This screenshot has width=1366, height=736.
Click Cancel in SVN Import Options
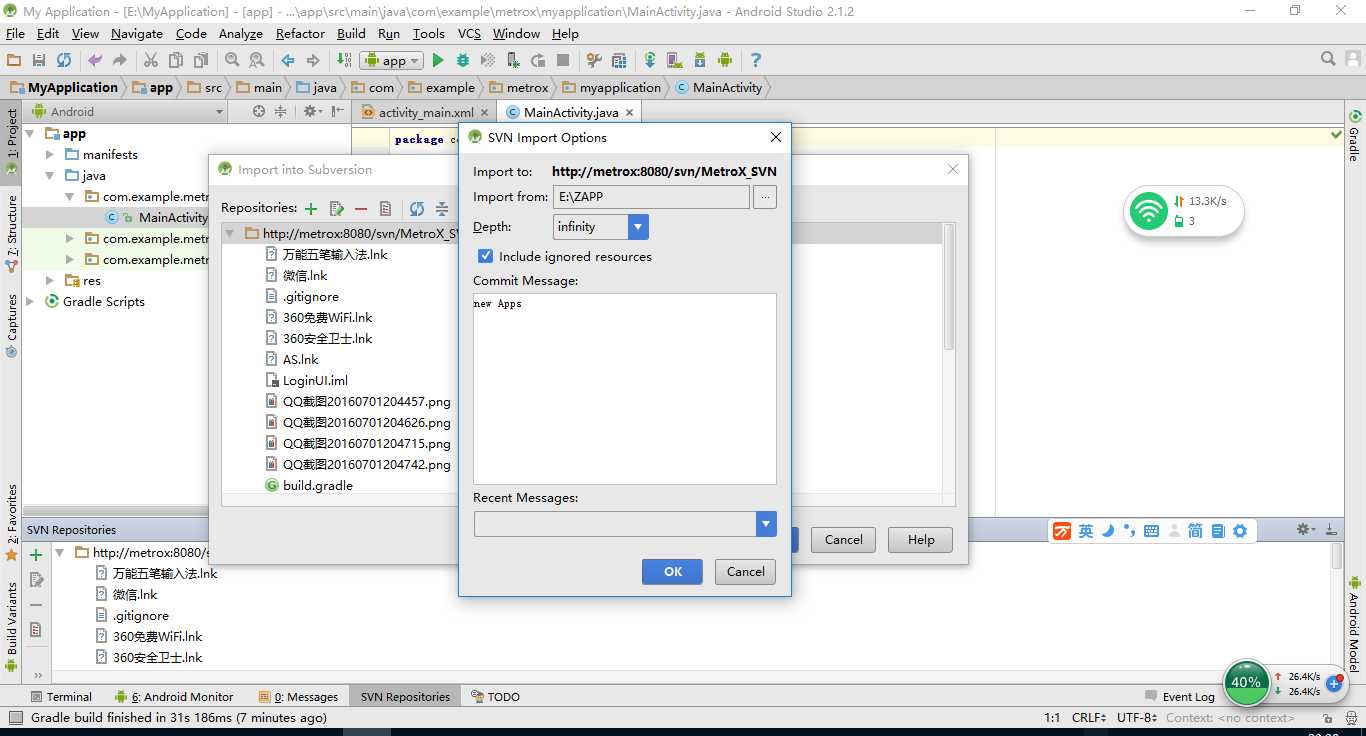pyautogui.click(x=745, y=571)
